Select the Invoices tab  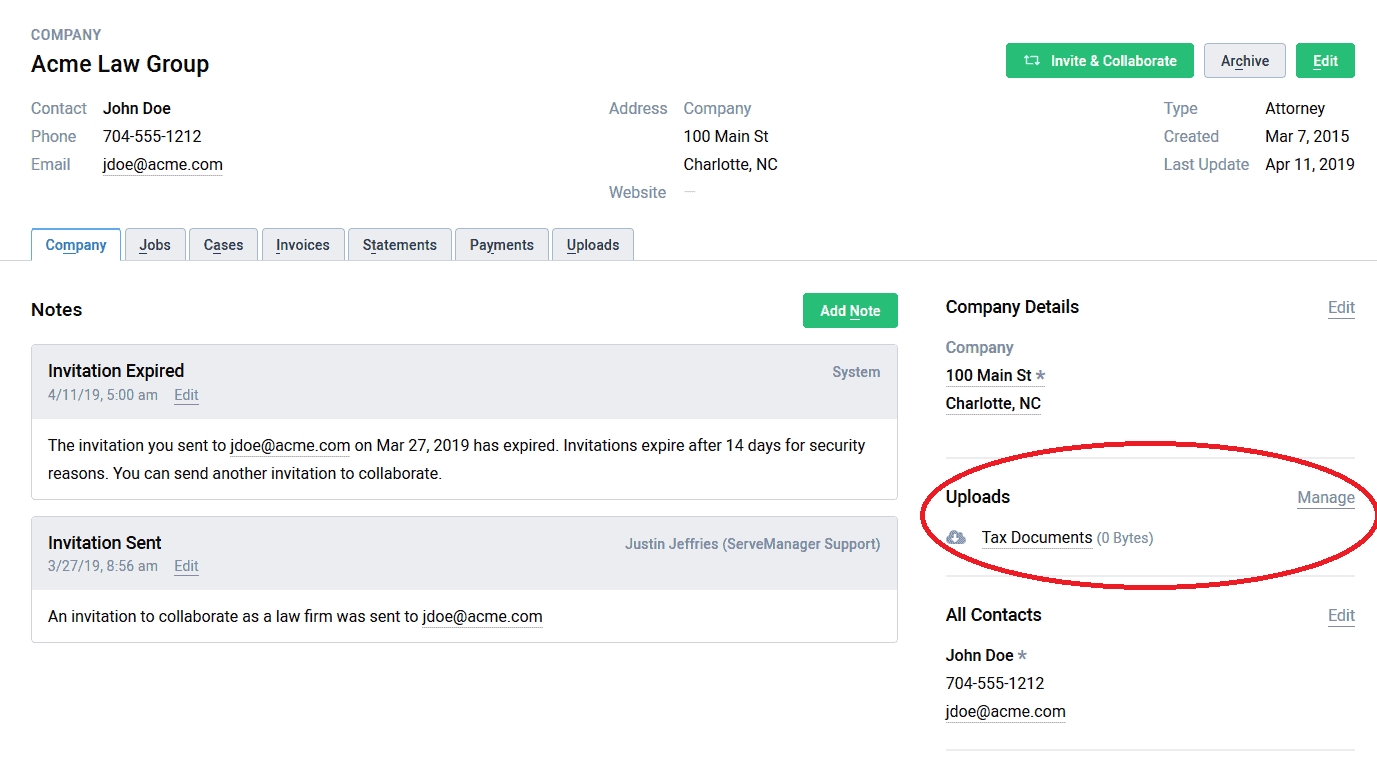[x=303, y=244]
